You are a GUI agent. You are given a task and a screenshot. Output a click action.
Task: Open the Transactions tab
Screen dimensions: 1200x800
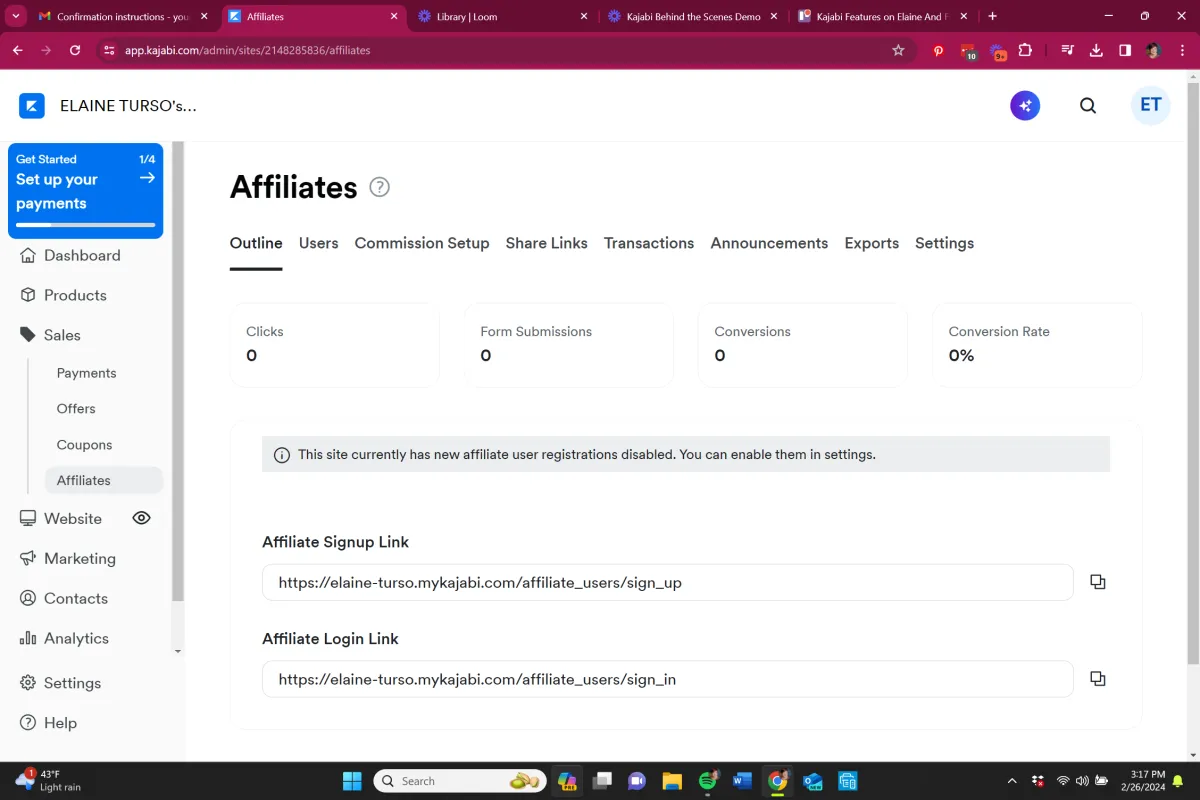649,243
